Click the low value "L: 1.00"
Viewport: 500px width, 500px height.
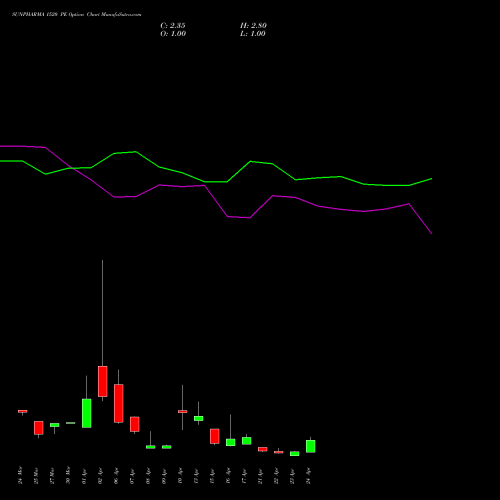coord(253,34)
